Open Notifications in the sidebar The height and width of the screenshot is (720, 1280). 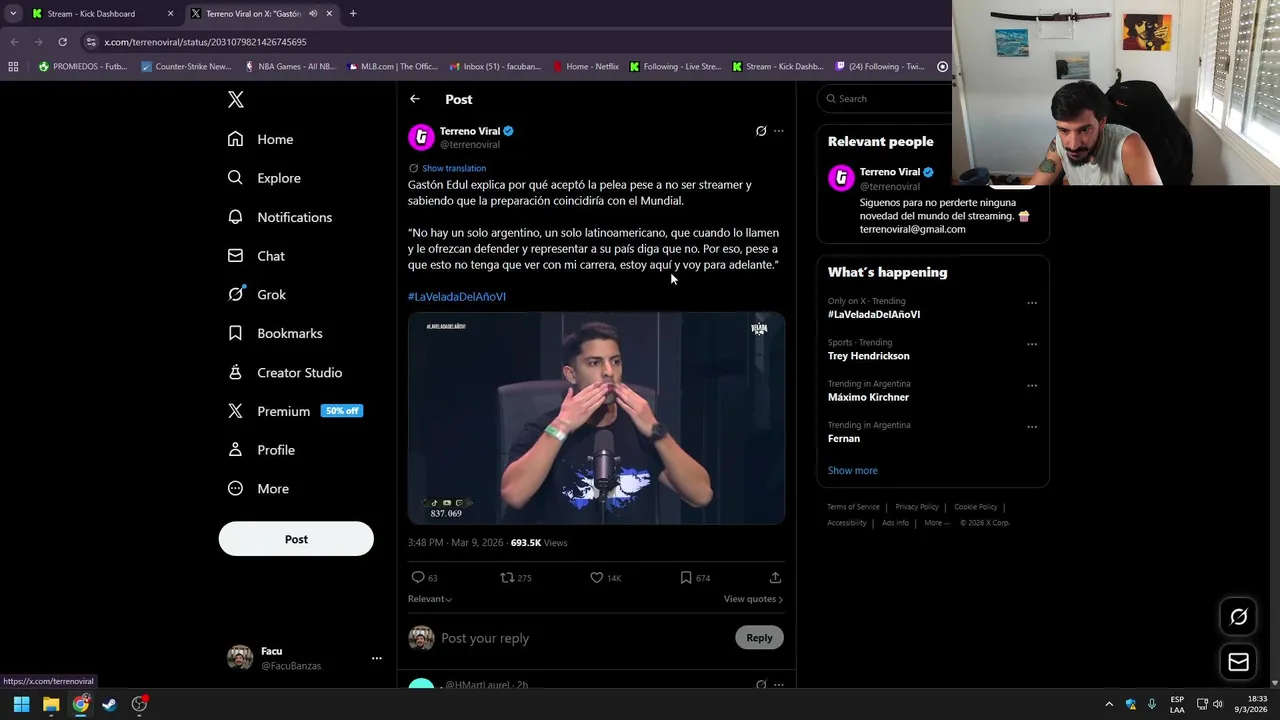coord(294,217)
